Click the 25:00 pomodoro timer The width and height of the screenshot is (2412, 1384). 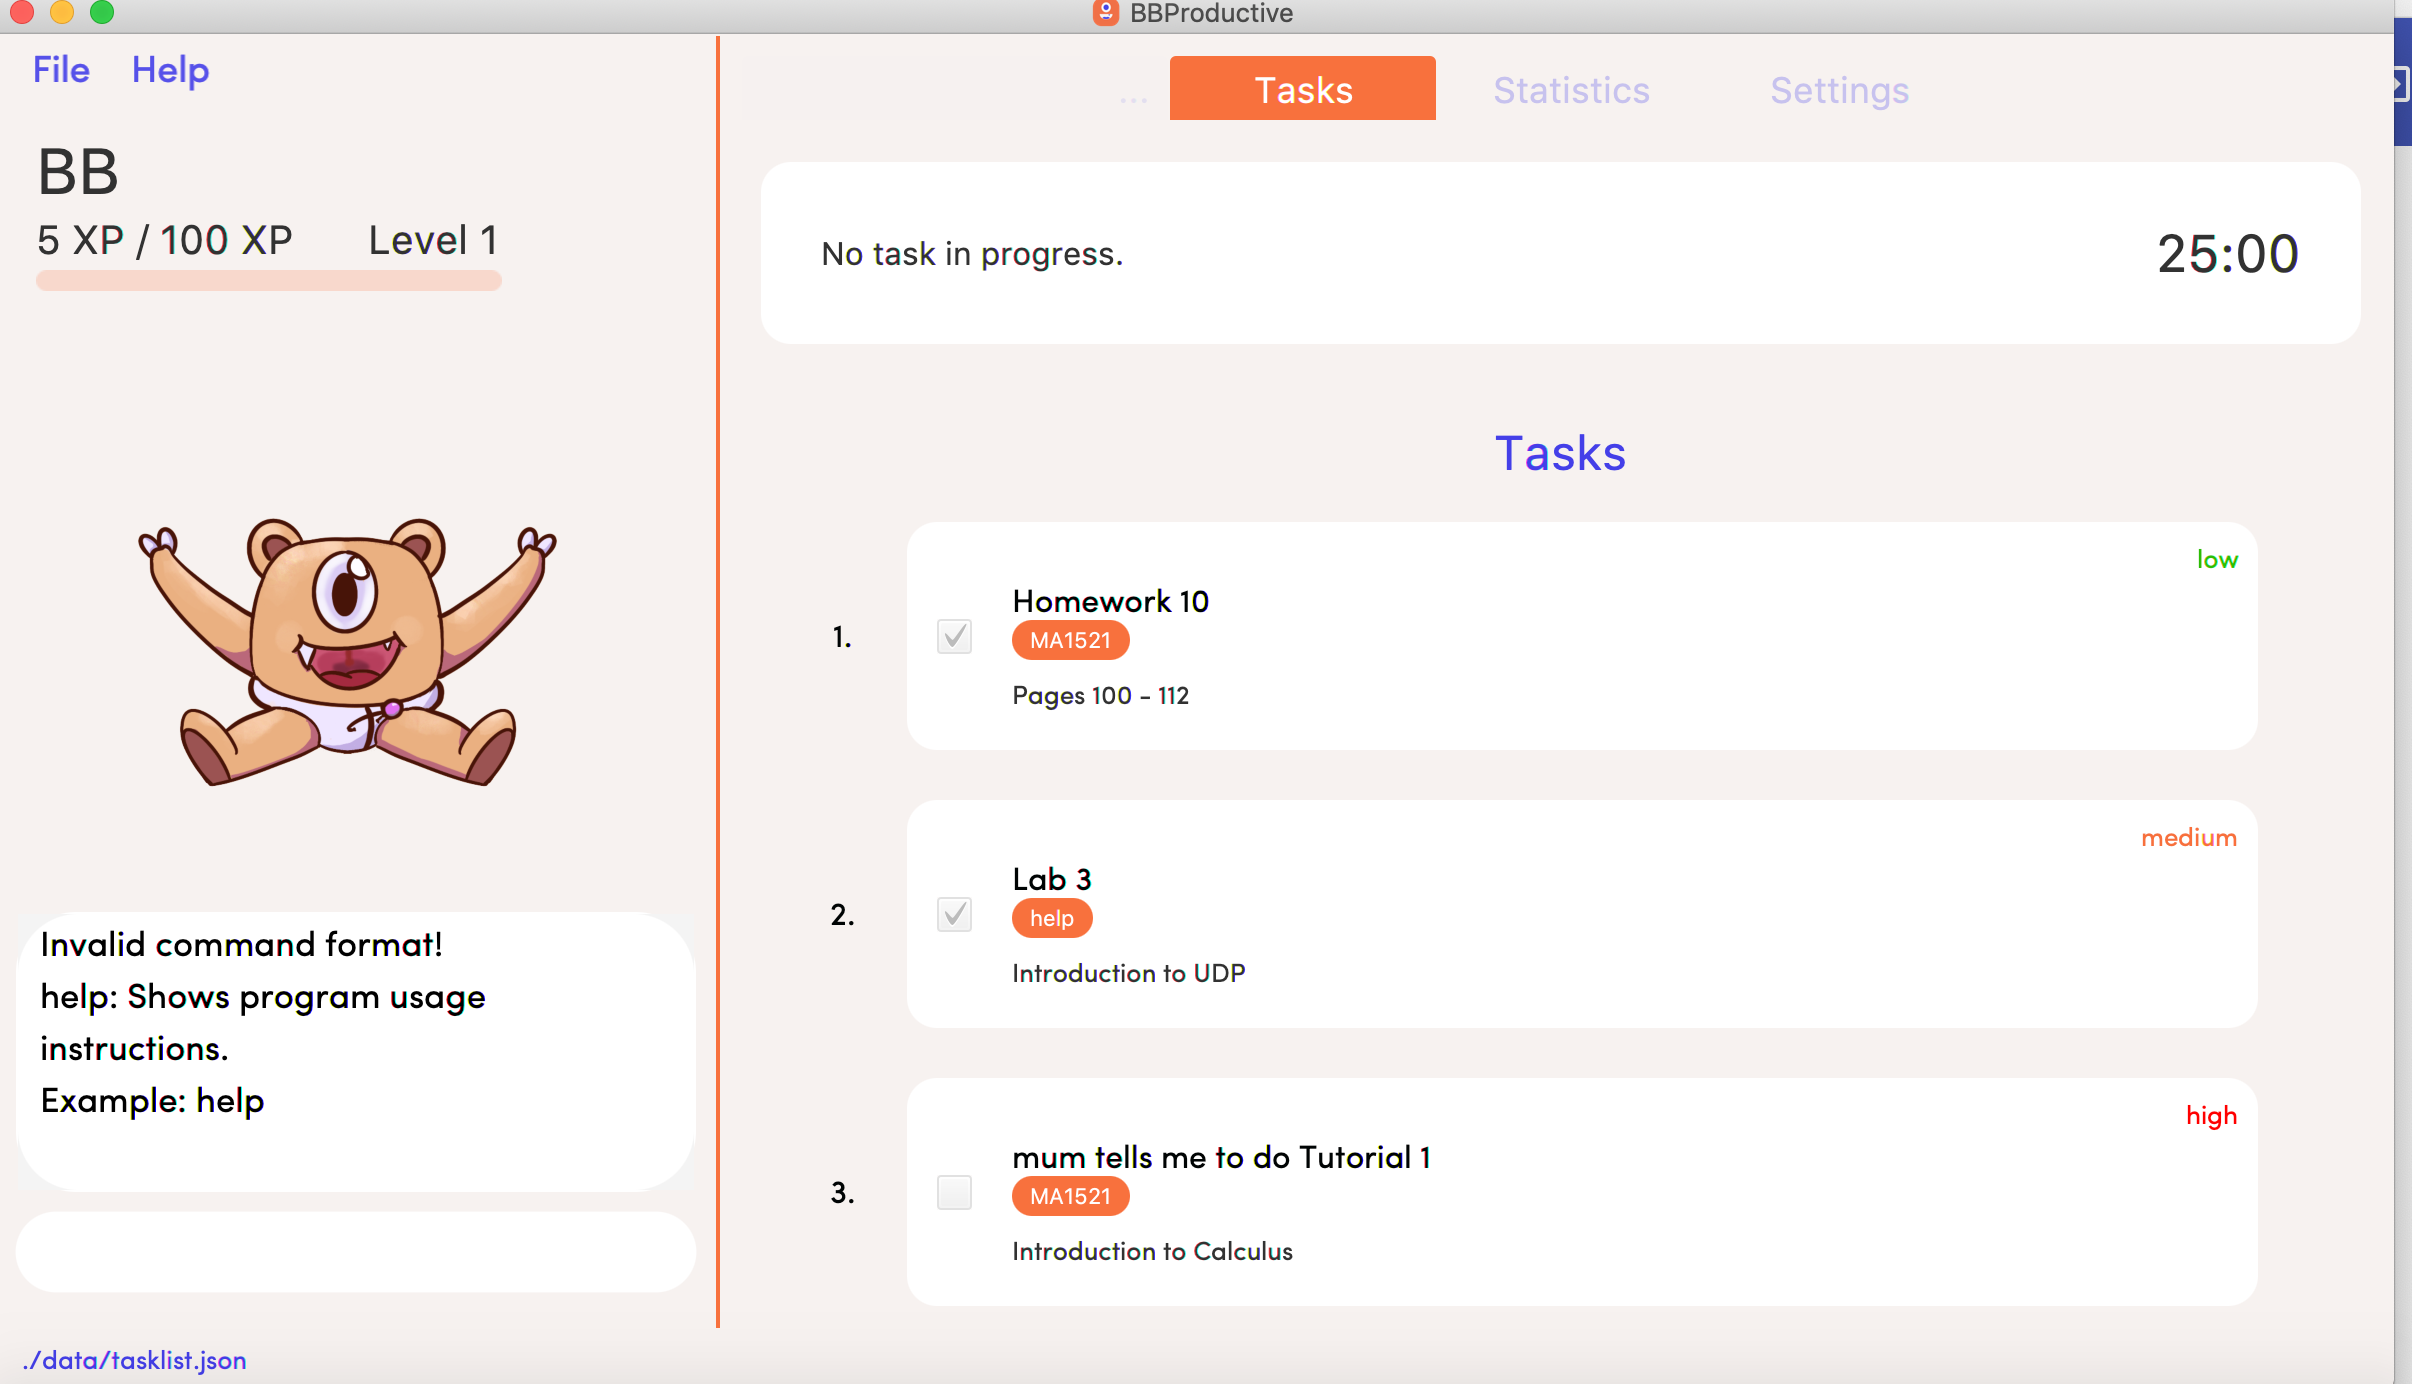[2227, 254]
